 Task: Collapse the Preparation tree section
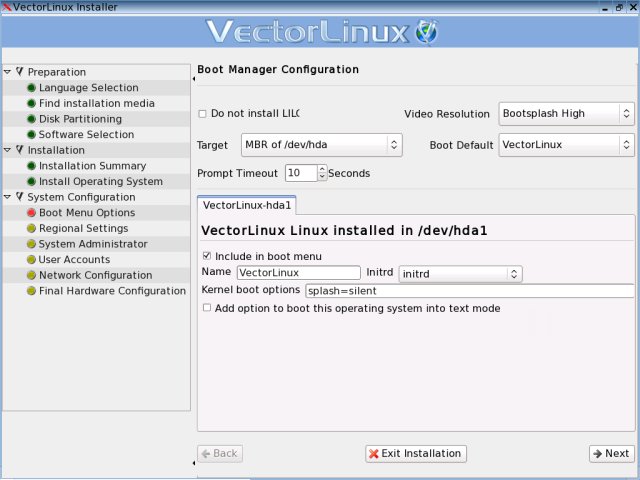pyautogui.click(x=7, y=72)
